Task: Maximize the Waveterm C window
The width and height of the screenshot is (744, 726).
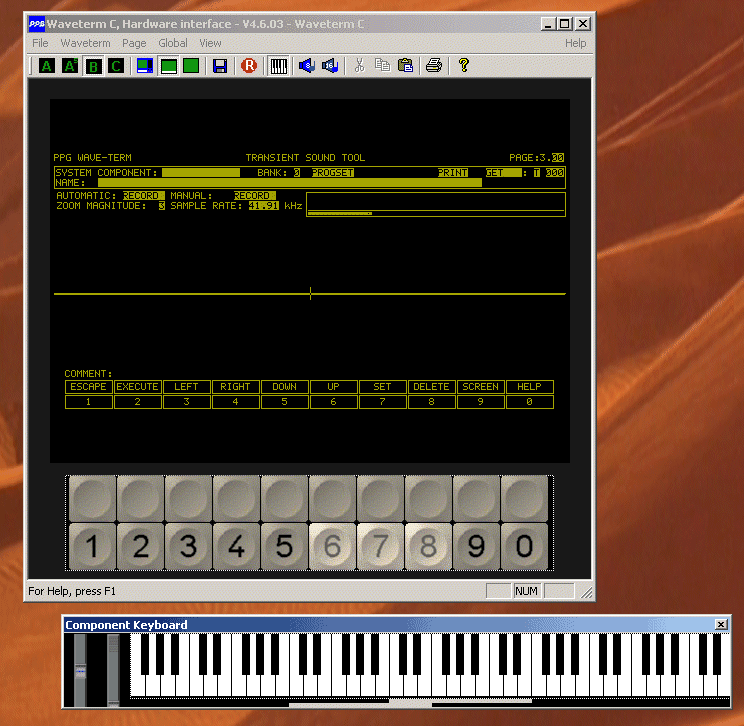Action: coord(565,24)
